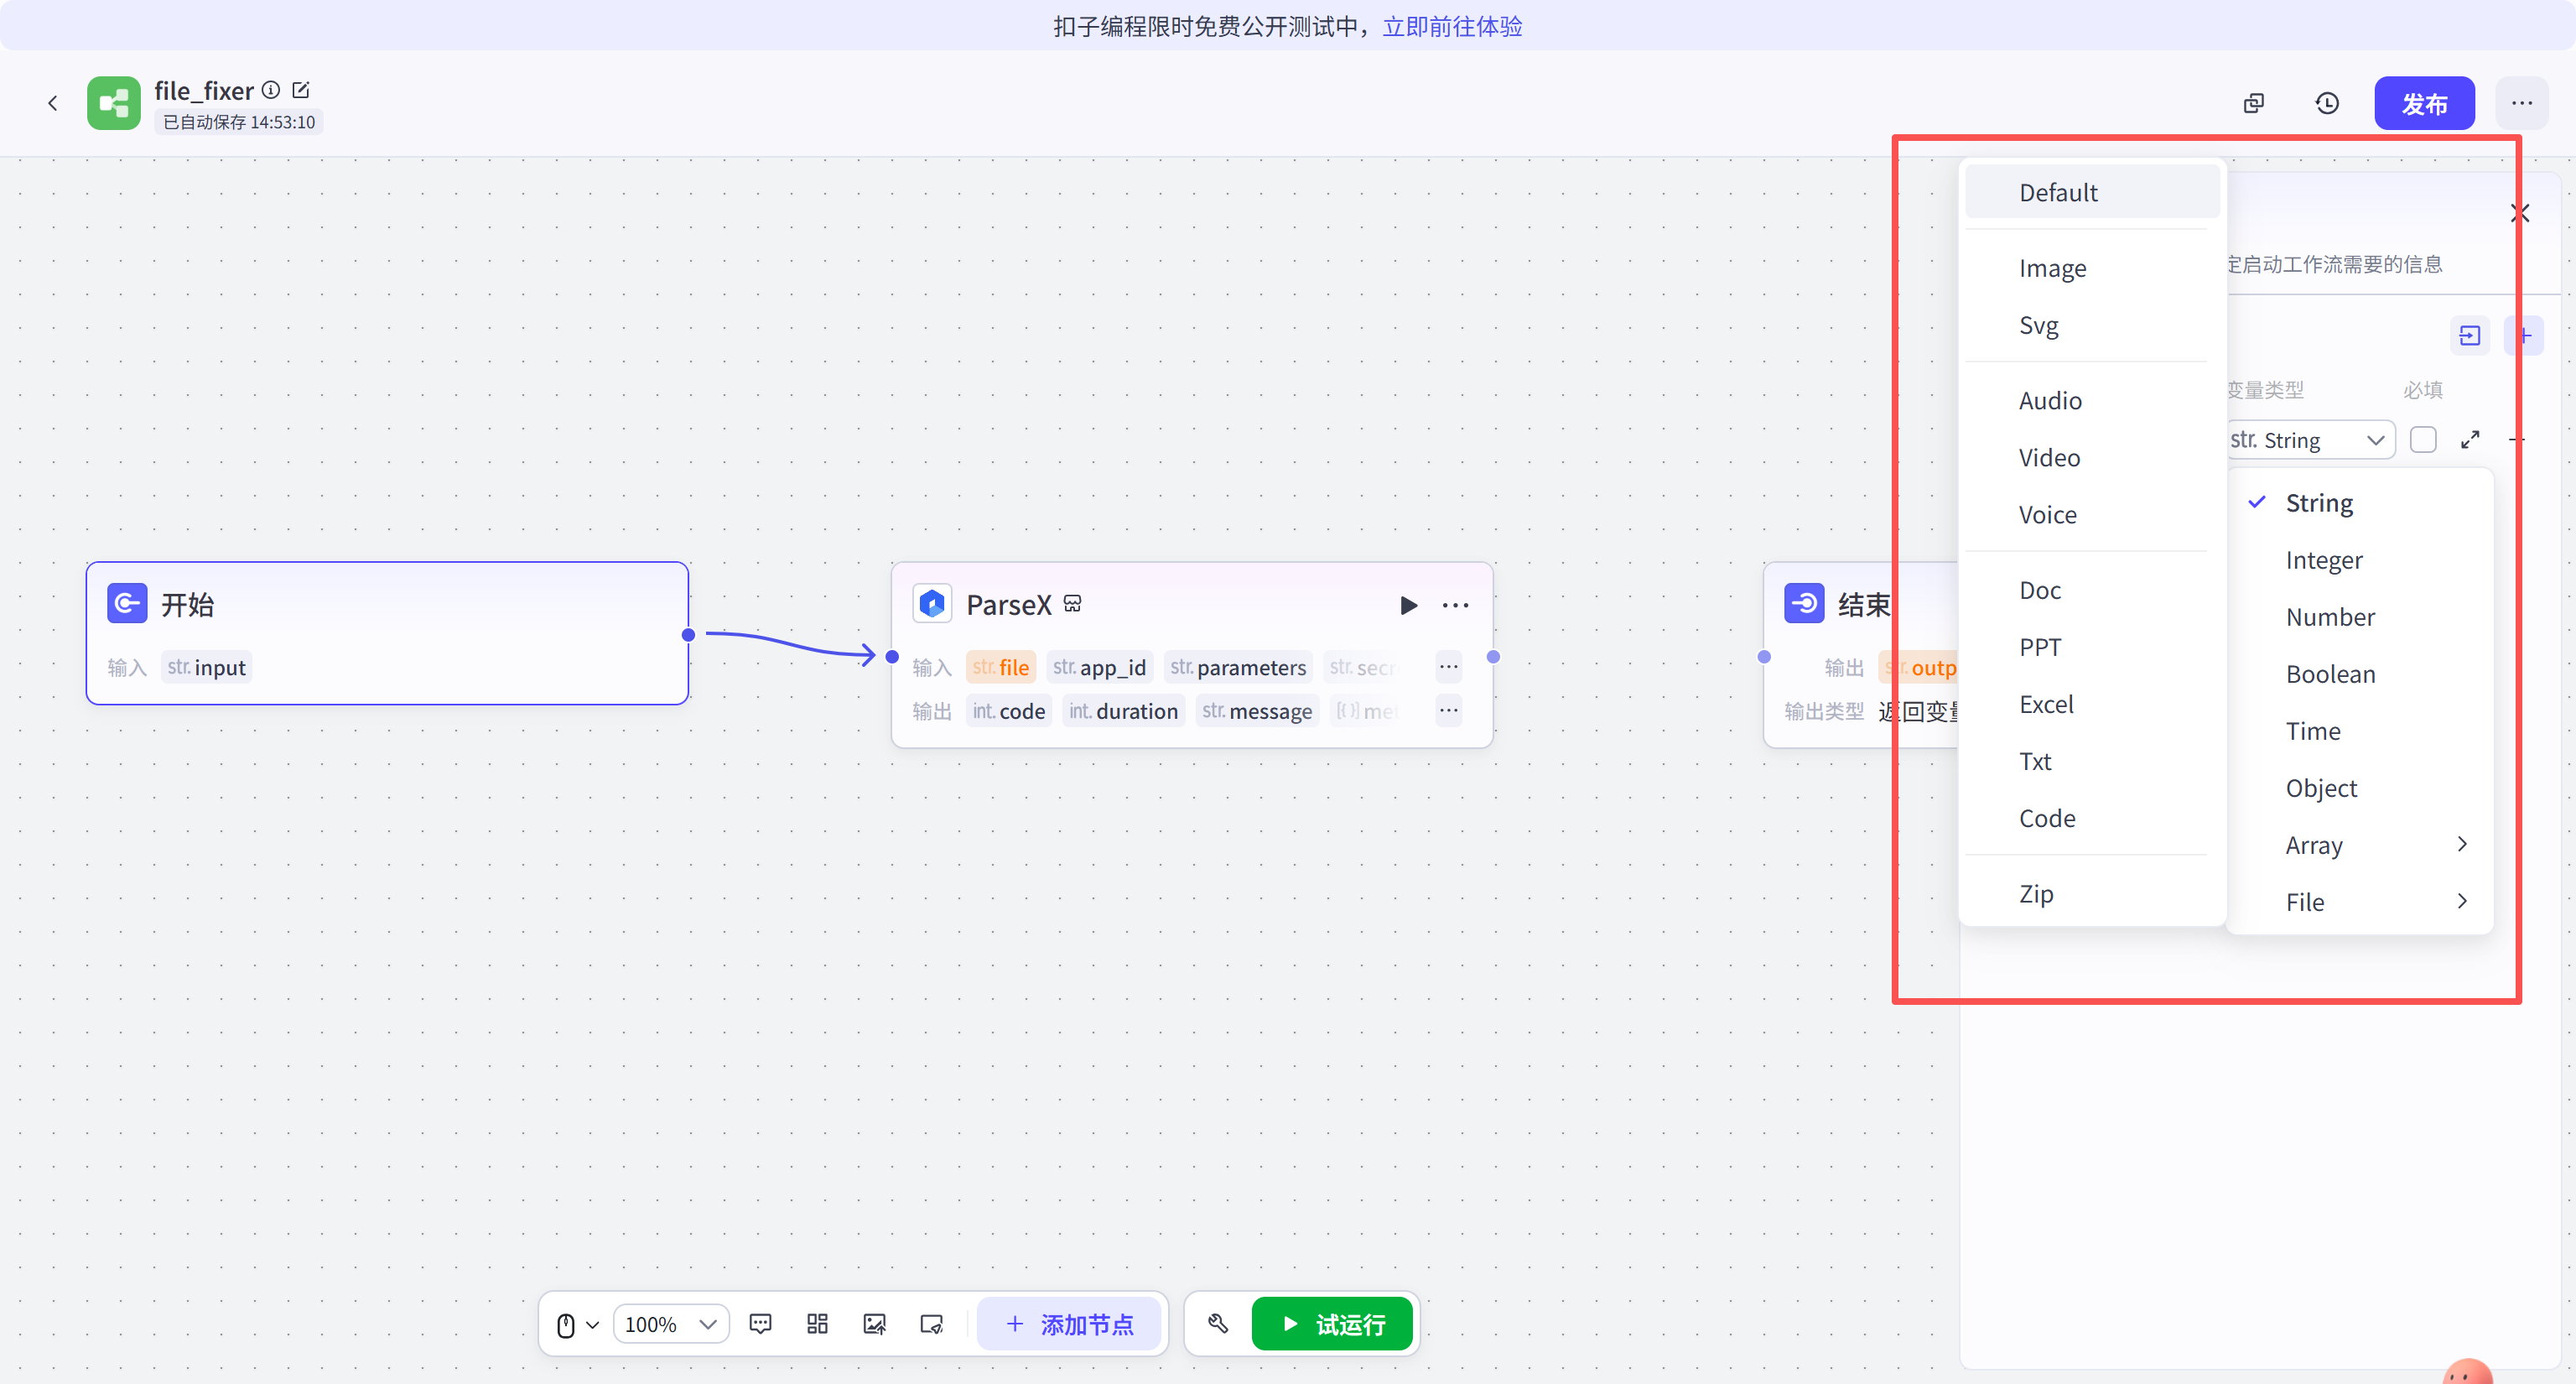
Task: Click the 试运行 test run button
Action: coord(1331,1324)
